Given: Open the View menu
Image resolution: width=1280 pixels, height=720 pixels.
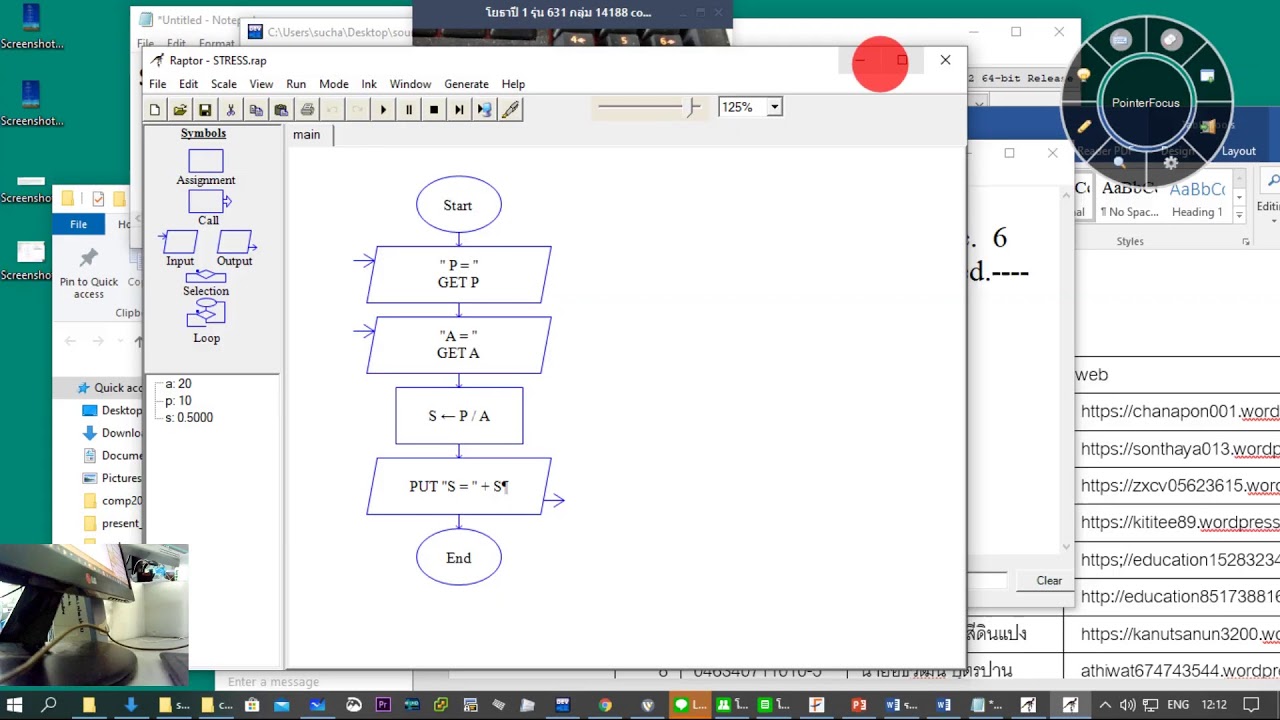Looking at the screenshot, I should click(261, 84).
